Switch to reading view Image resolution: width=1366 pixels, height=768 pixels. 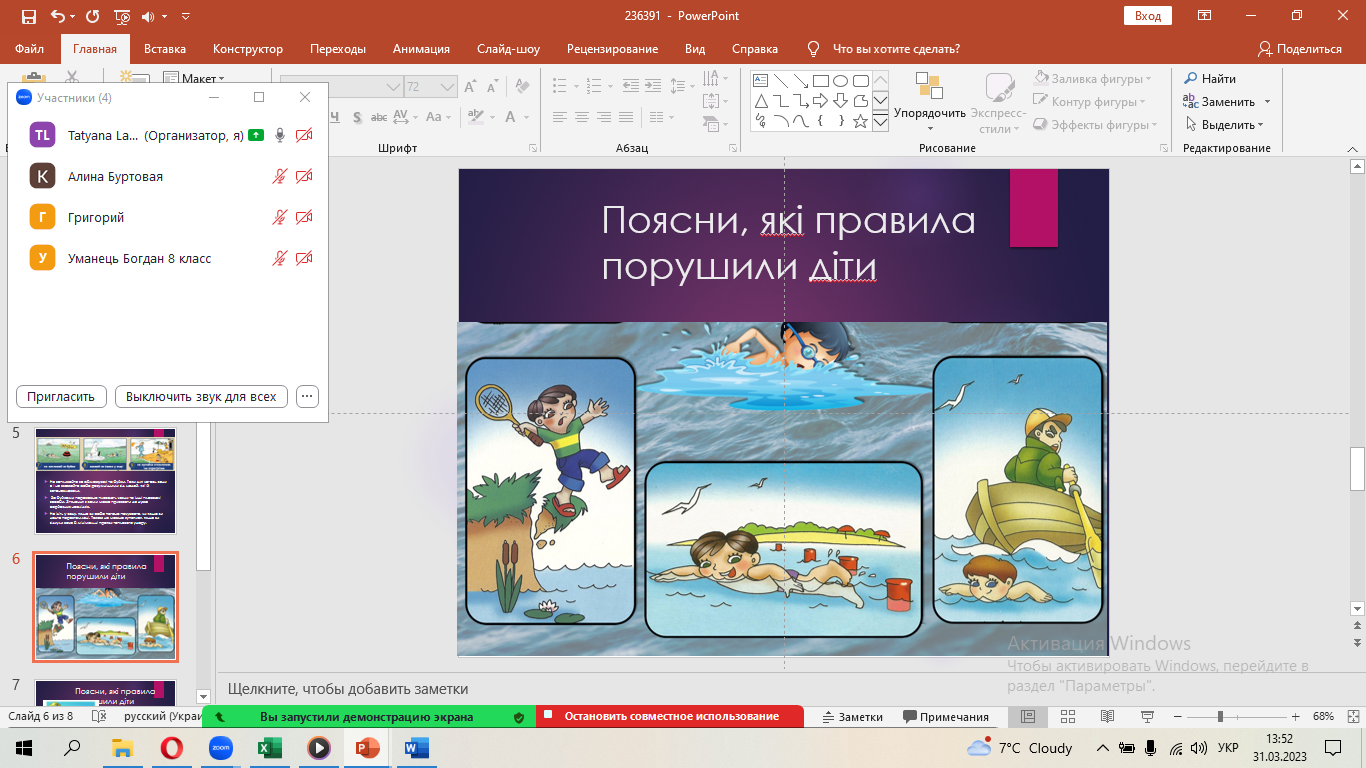pos(1107,717)
